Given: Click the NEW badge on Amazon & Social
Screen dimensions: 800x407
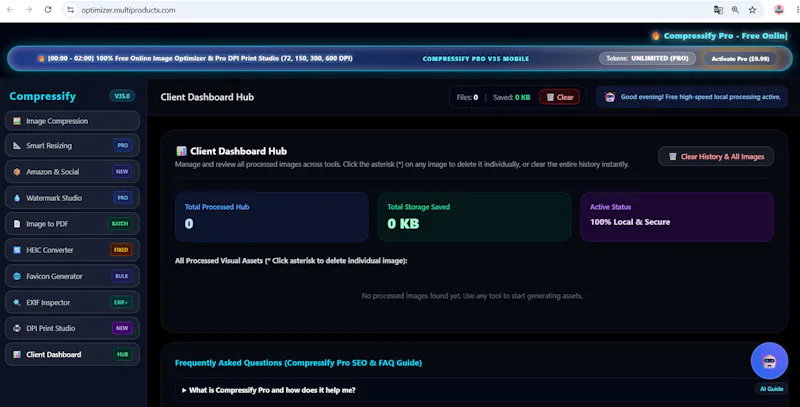Looking at the screenshot, I should tap(122, 172).
